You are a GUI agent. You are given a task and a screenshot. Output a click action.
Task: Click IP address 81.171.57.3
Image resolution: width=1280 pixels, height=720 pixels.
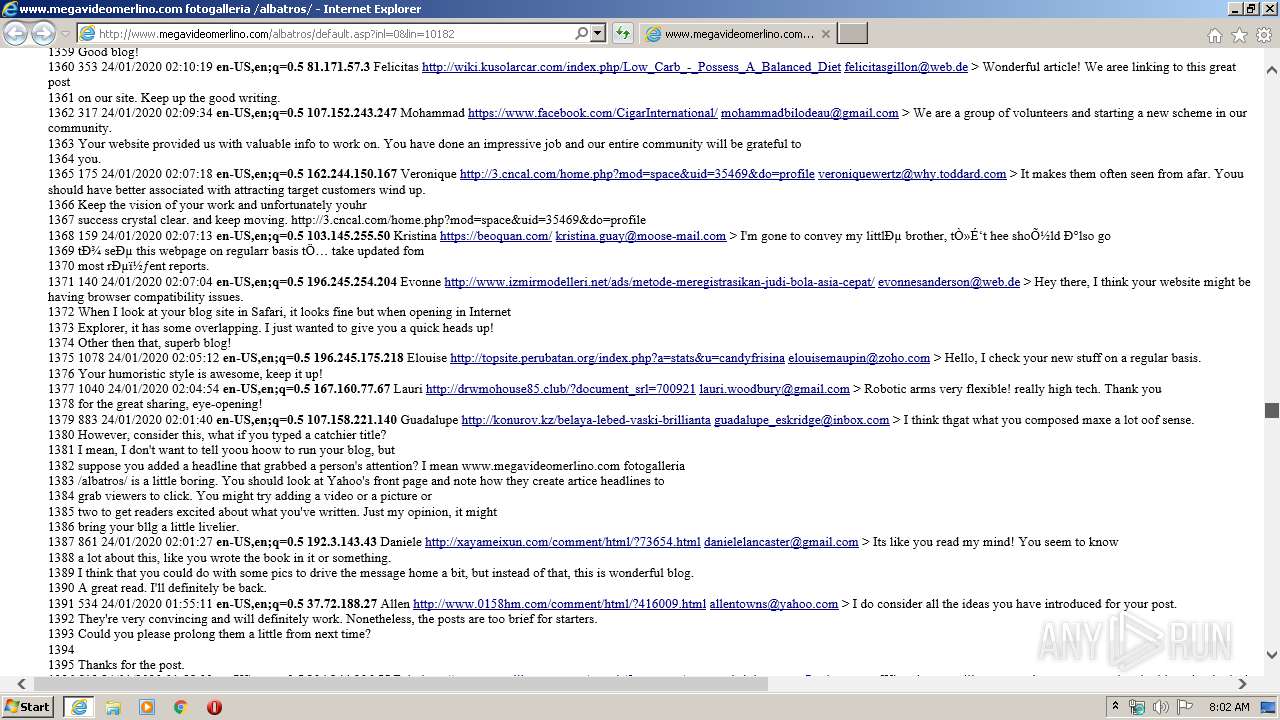(338, 67)
